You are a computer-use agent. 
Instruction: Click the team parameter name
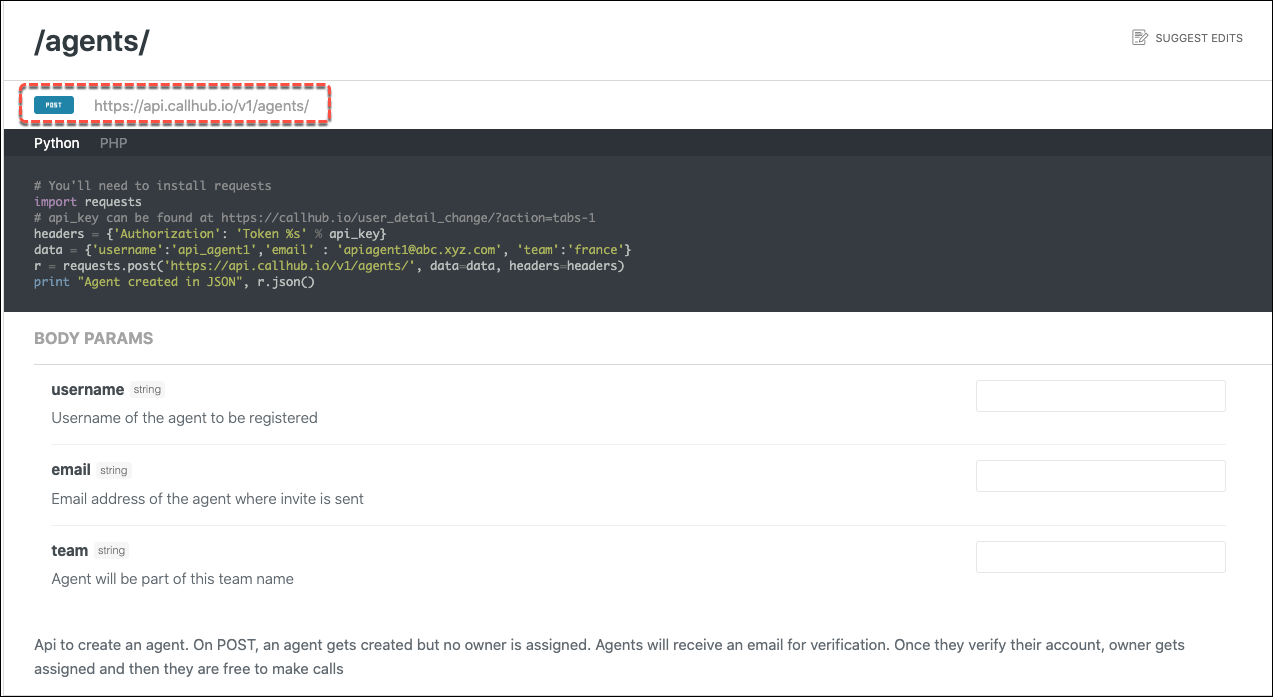click(70, 550)
